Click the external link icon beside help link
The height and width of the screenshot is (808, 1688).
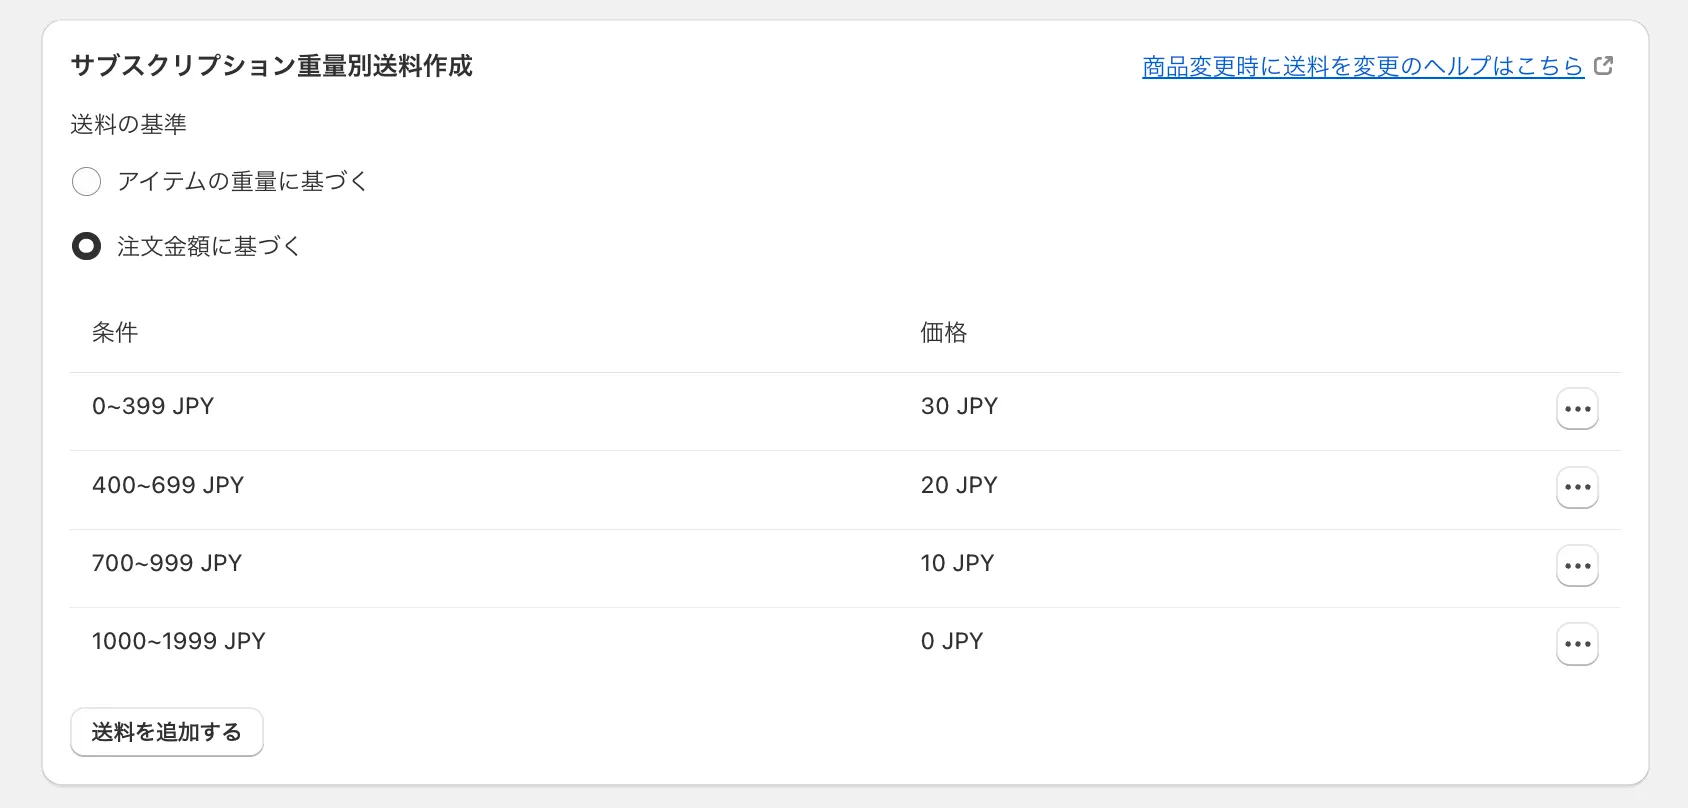[x=1604, y=66]
